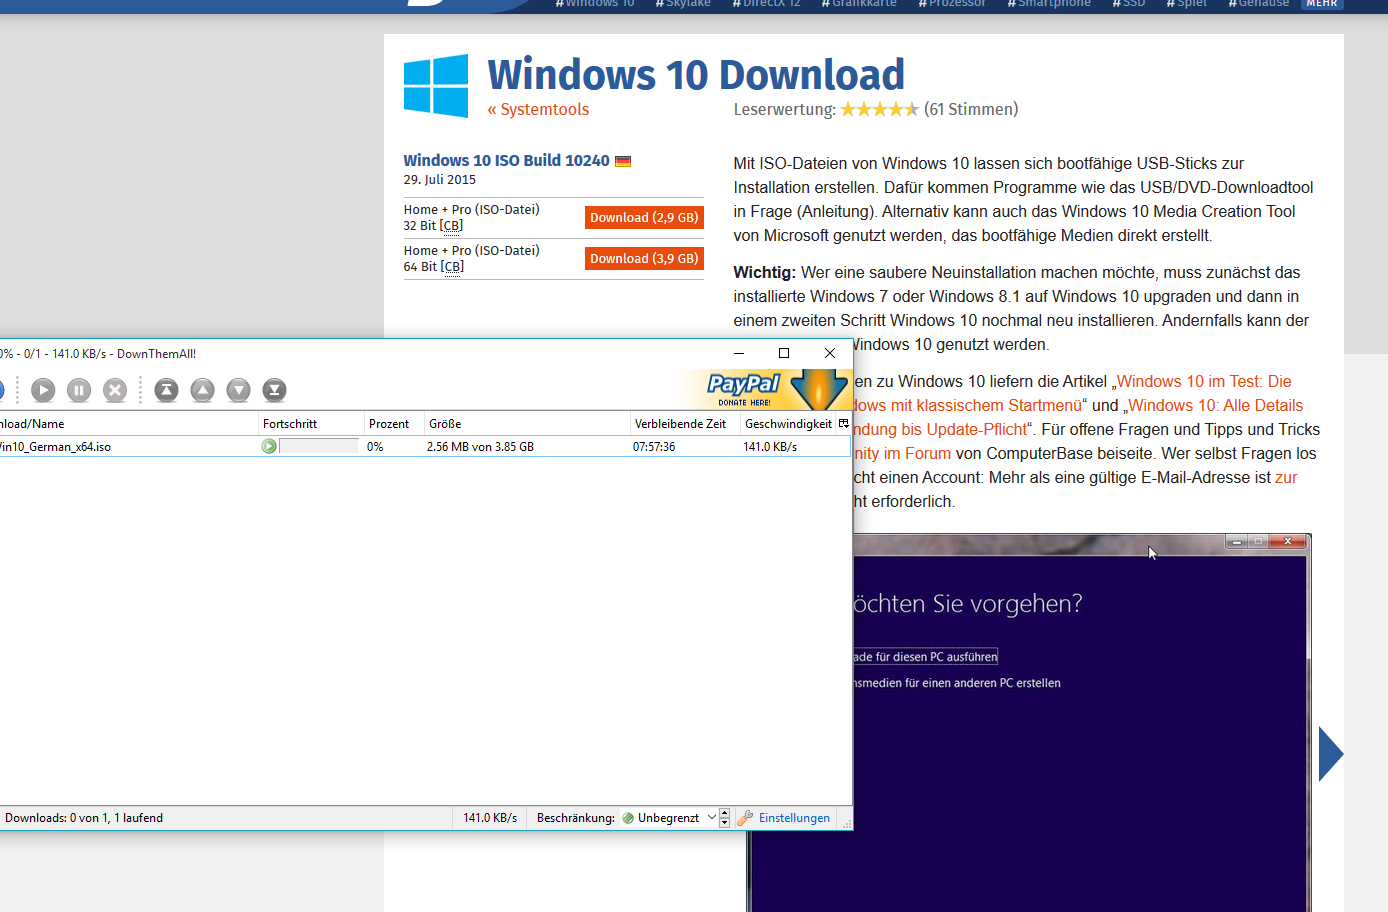1388x912 pixels.
Task: Open the 'Windows 10: Alle Details' link
Action: pos(1216,405)
